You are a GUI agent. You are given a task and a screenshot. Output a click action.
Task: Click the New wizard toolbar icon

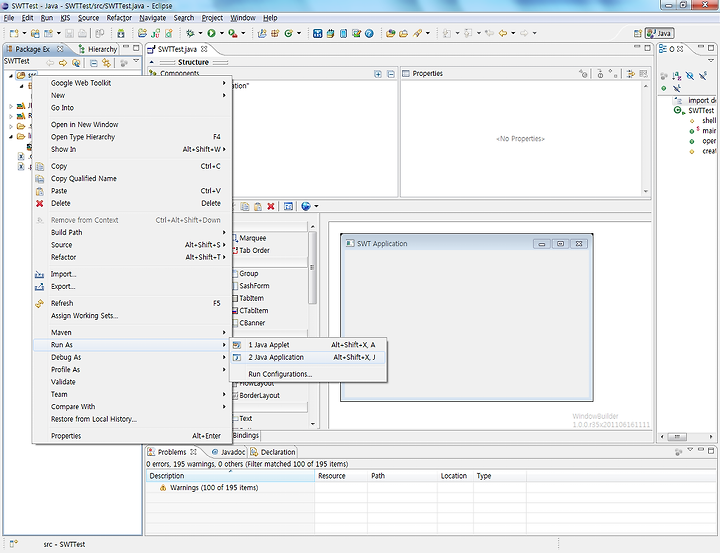pyautogui.click(x=14, y=33)
